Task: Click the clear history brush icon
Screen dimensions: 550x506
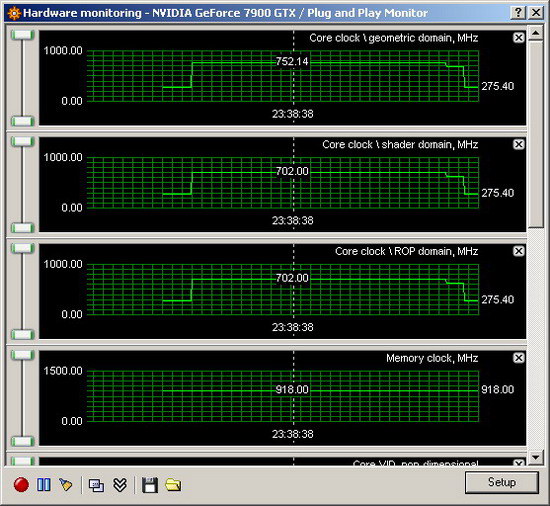Action: [x=66, y=485]
